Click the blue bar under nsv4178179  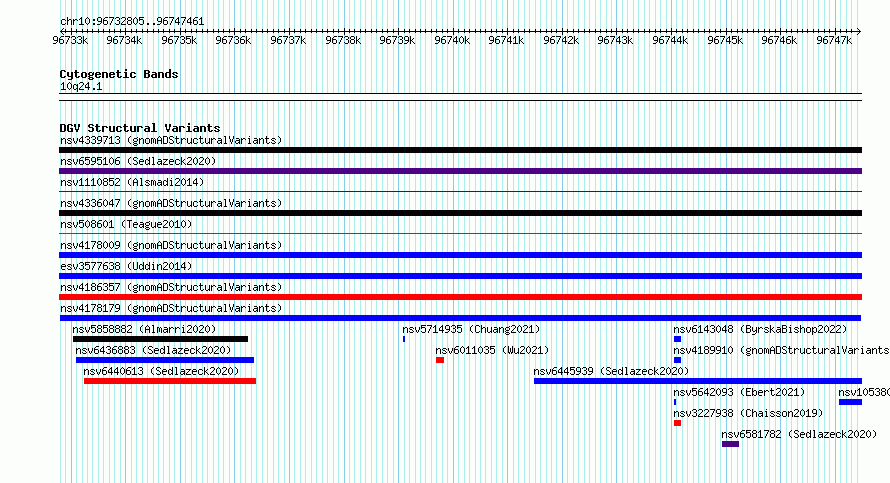click(460, 318)
